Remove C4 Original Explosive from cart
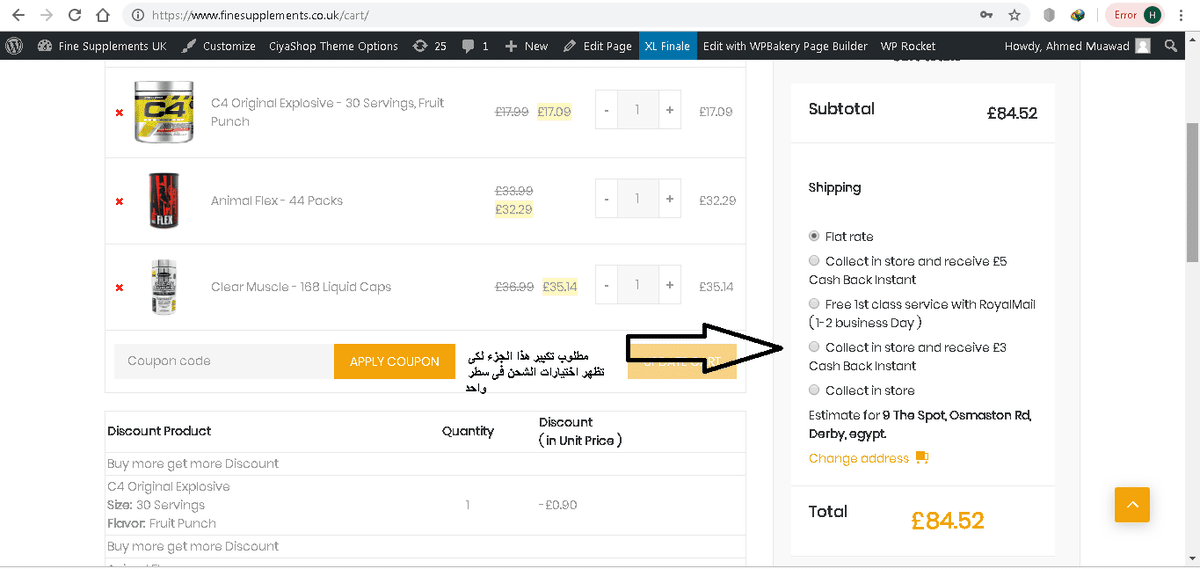 [119, 112]
